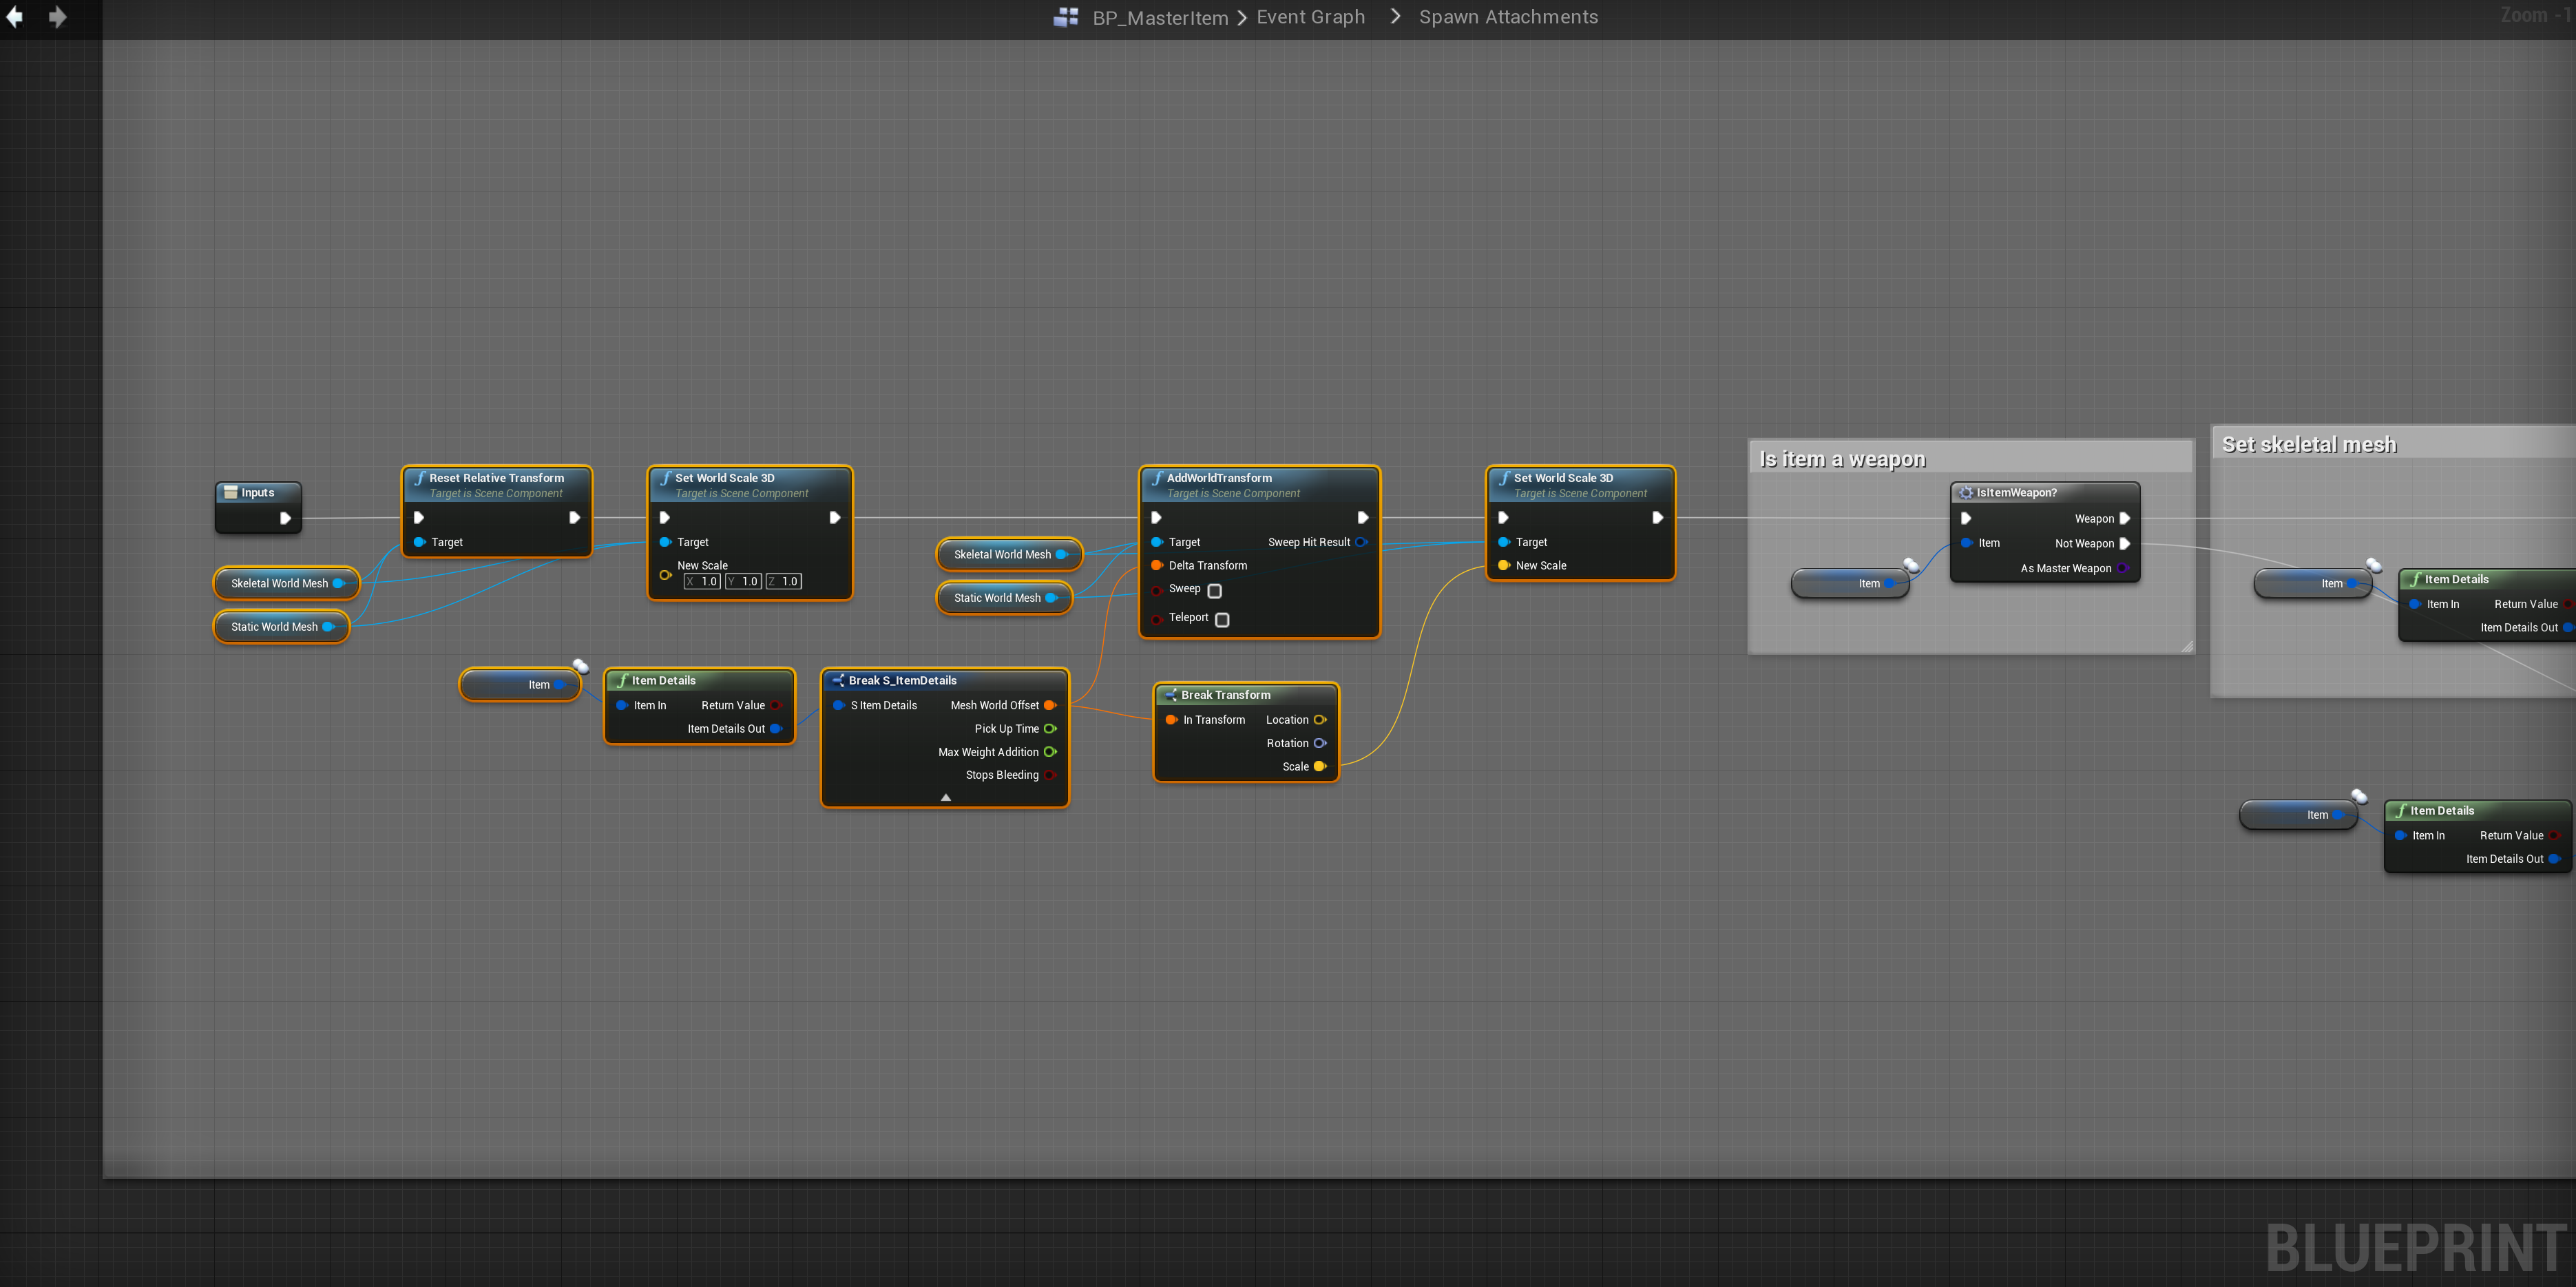Click the Break Transform node icon
This screenshot has width=2576, height=1287.
(x=1170, y=695)
